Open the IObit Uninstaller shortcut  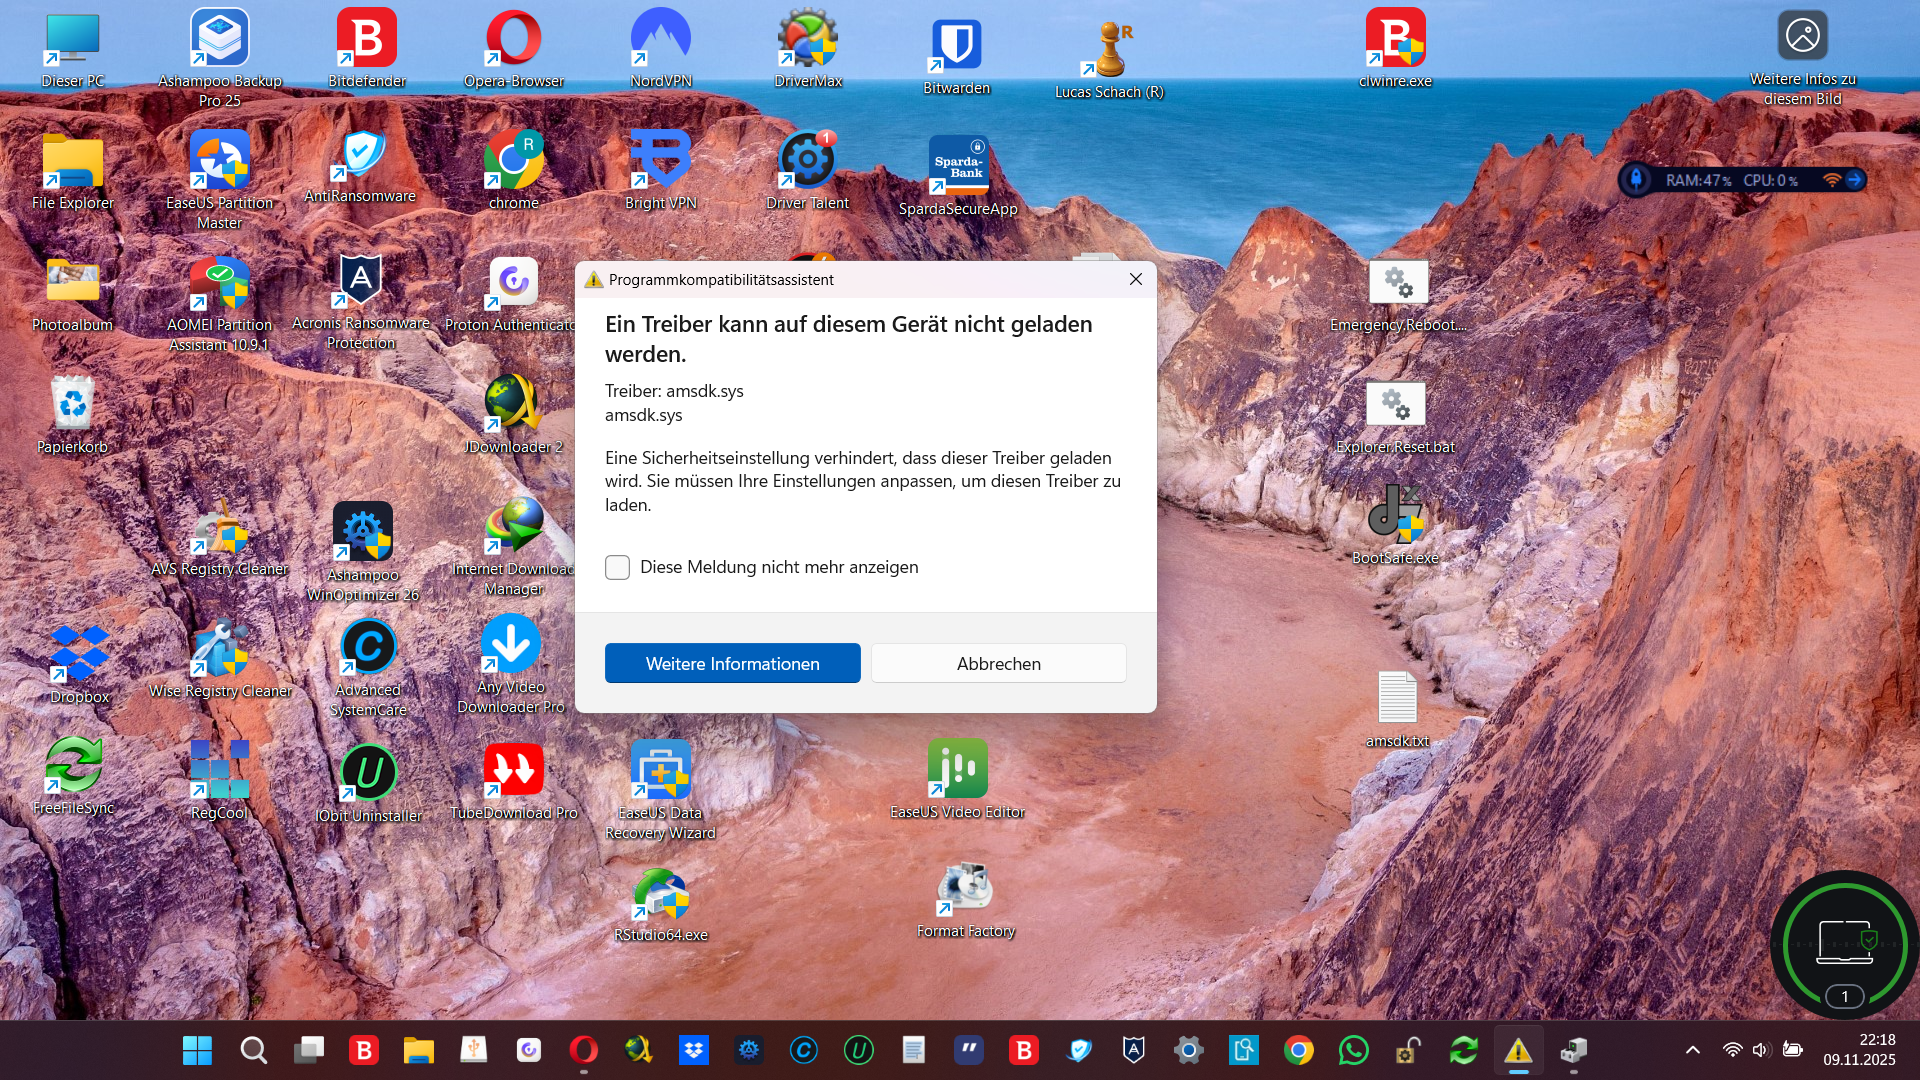(368, 773)
